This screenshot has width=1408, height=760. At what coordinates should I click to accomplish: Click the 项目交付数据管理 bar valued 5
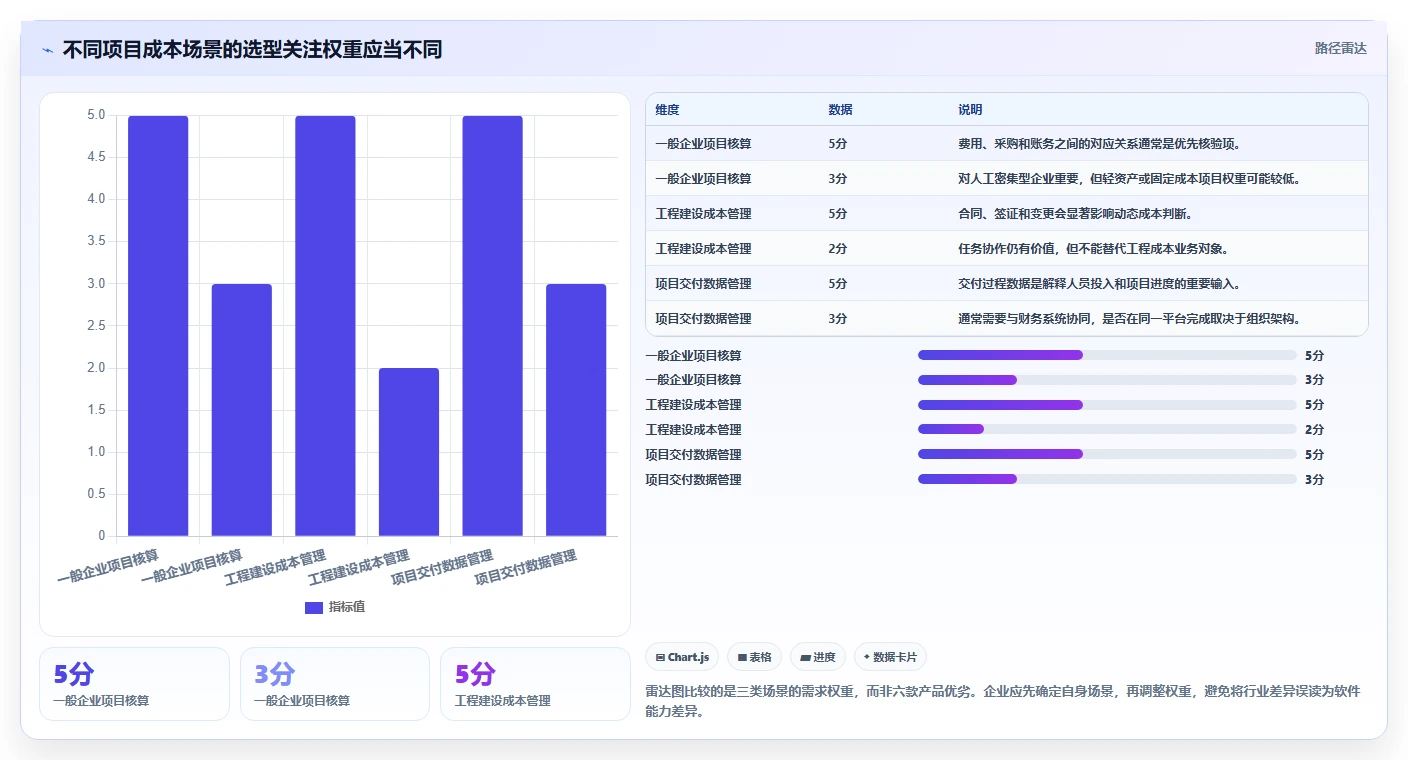tap(492, 326)
